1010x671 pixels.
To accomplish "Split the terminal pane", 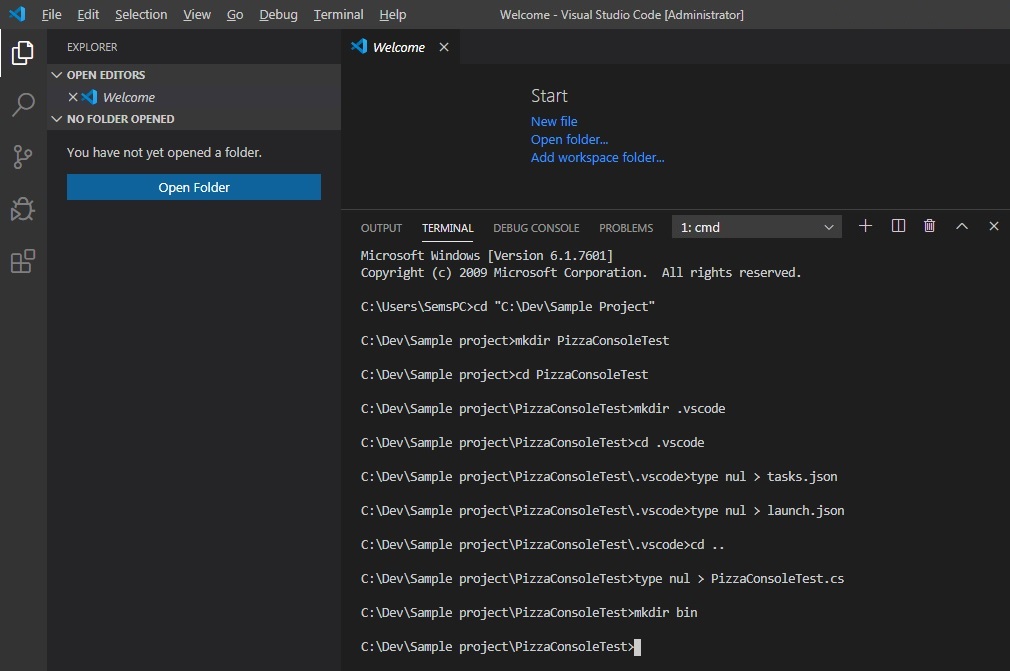I will point(898,226).
